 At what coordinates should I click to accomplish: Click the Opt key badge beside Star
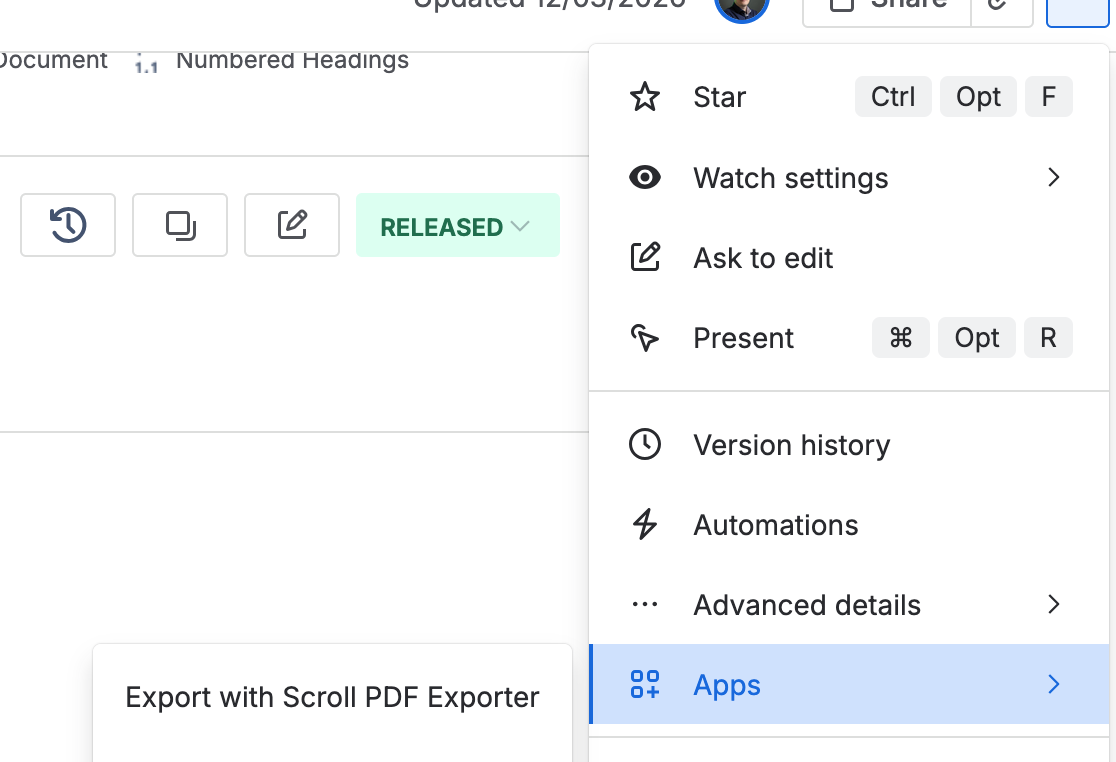[978, 97]
